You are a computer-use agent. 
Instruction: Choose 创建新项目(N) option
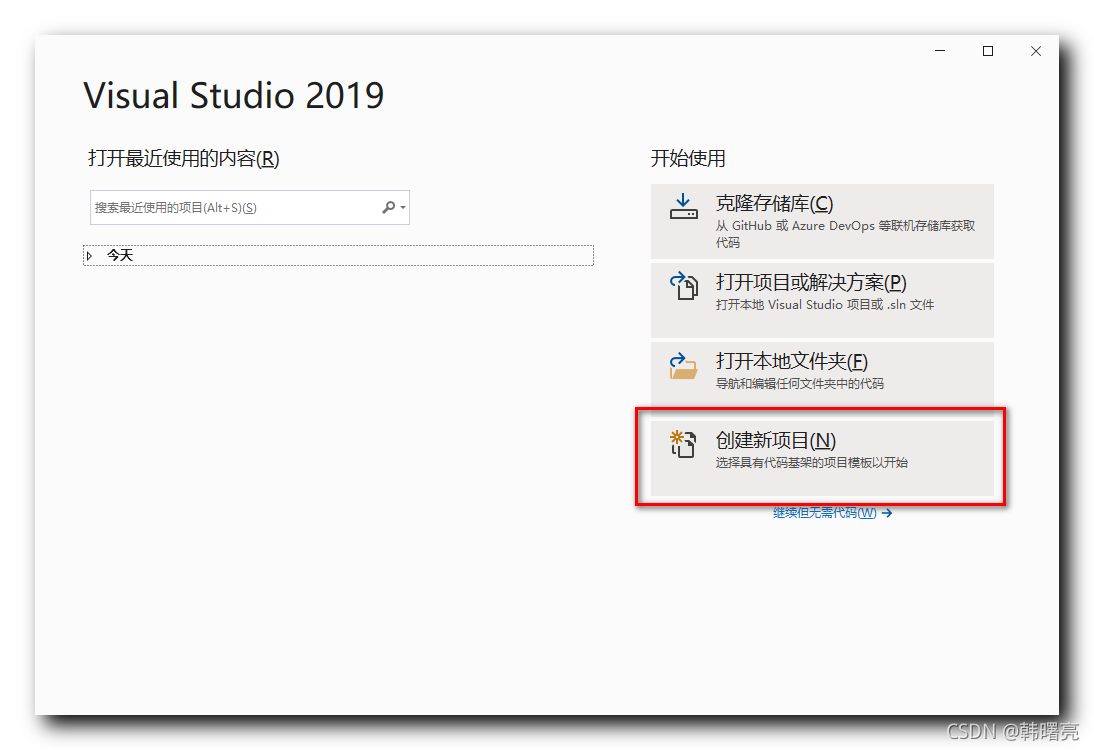point(822,458)
